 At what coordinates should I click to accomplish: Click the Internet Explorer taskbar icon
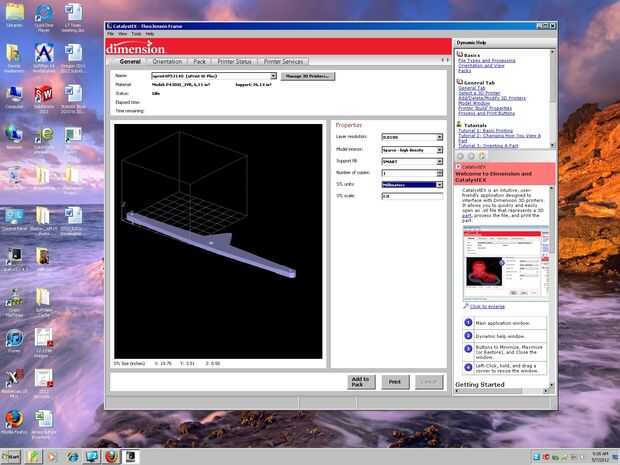click(x=72, y=457)
